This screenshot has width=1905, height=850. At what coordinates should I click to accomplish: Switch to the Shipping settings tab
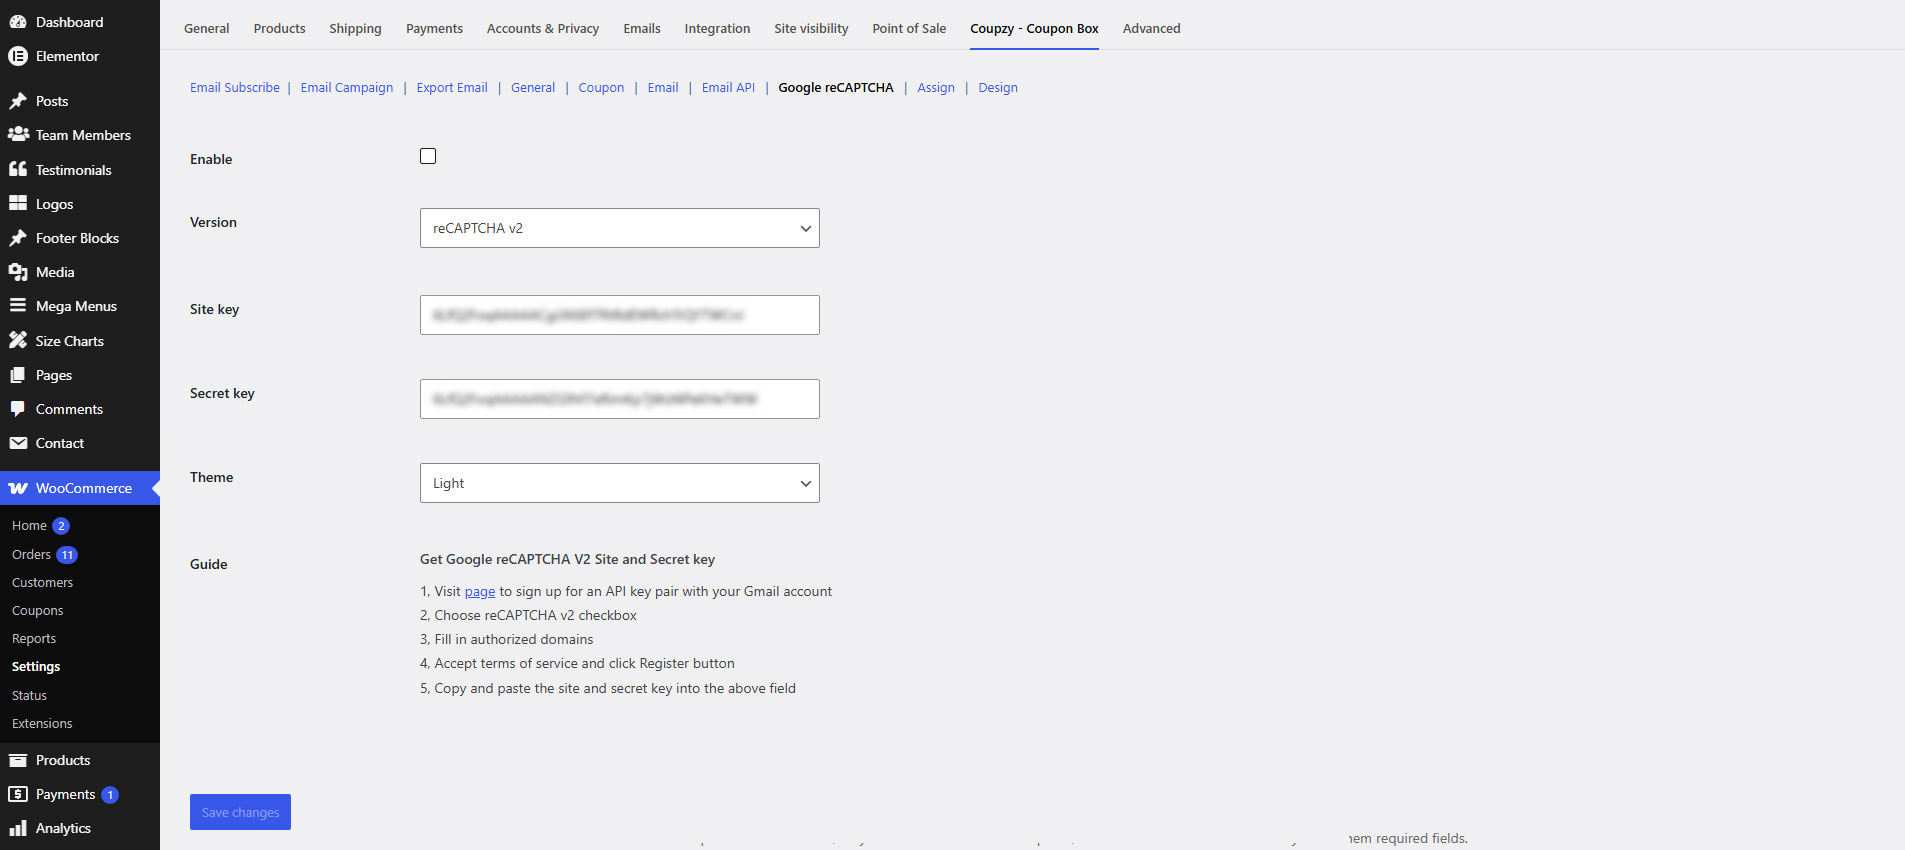356,28
